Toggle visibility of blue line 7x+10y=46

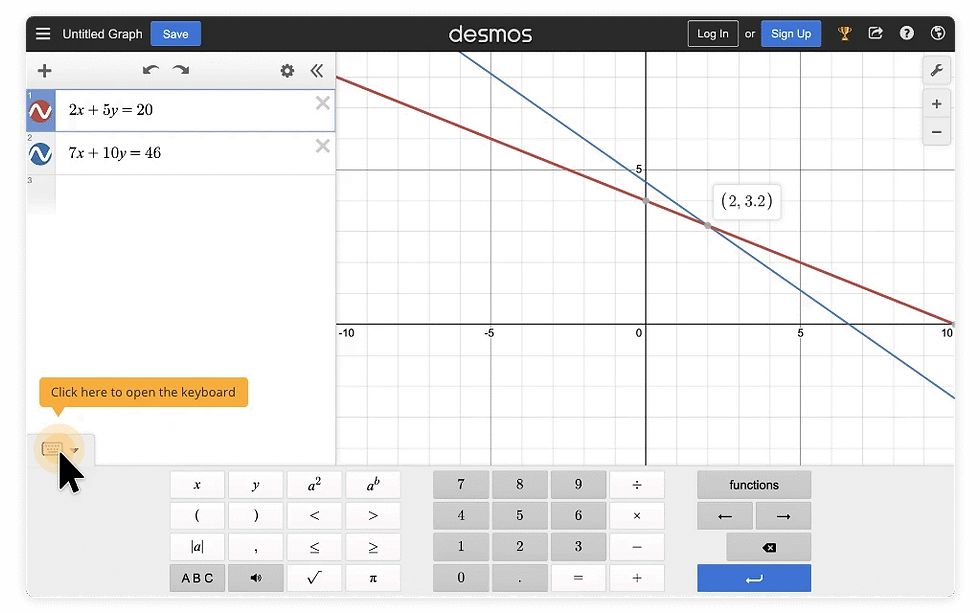click(41, 154)
